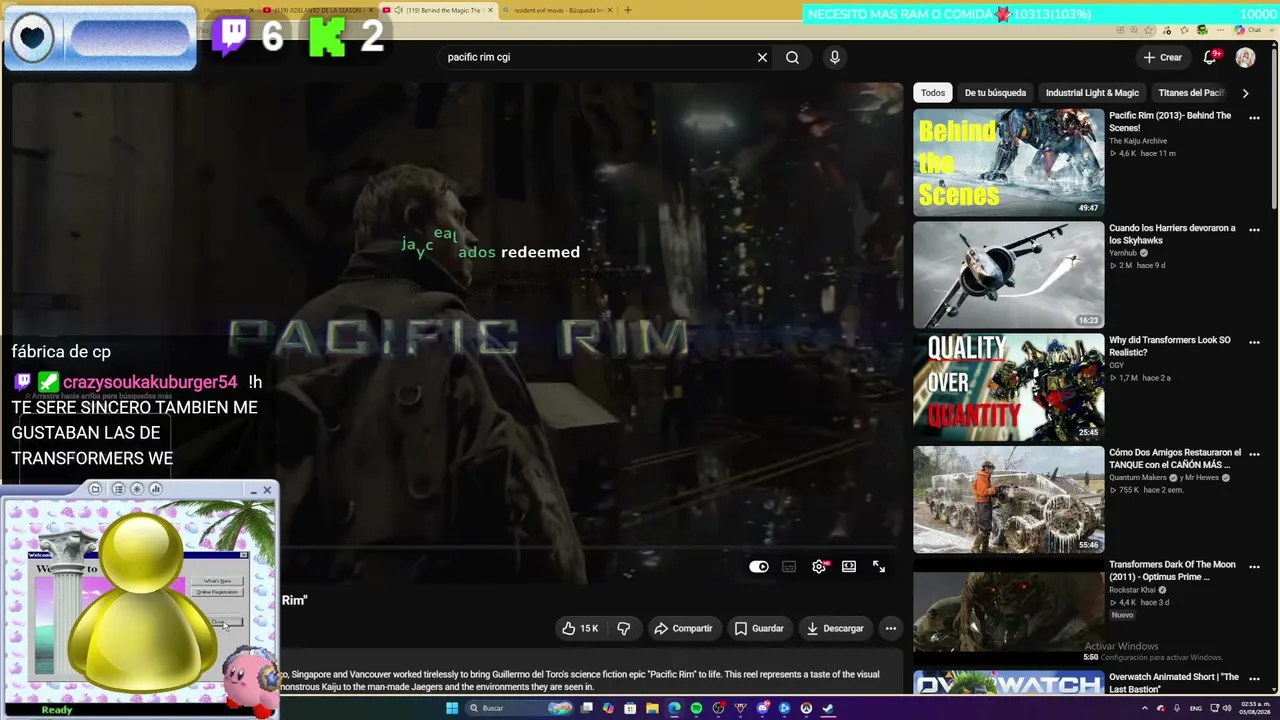The image size is (1280, 720).
Task: Click the first icon in the overlay widget header
Action: pos(95,489)
